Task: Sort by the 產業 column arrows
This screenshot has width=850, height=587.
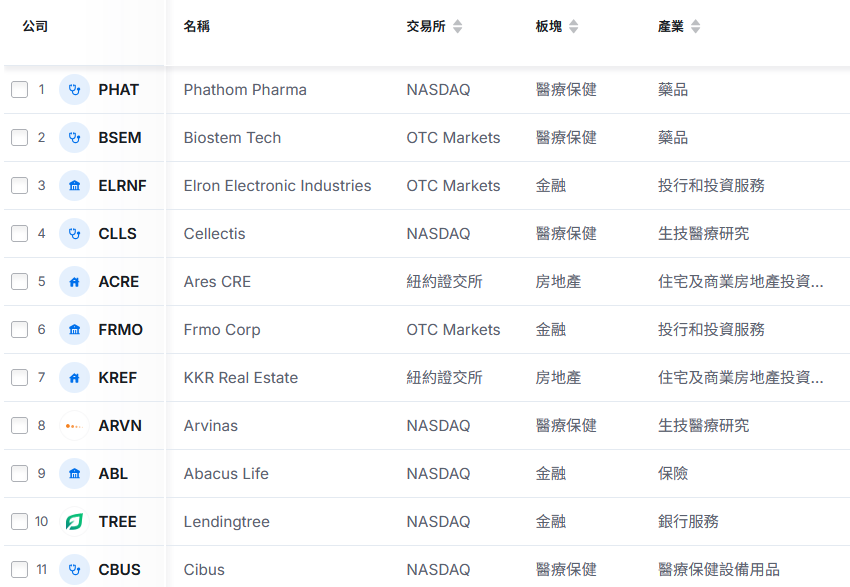Action: 696,26
